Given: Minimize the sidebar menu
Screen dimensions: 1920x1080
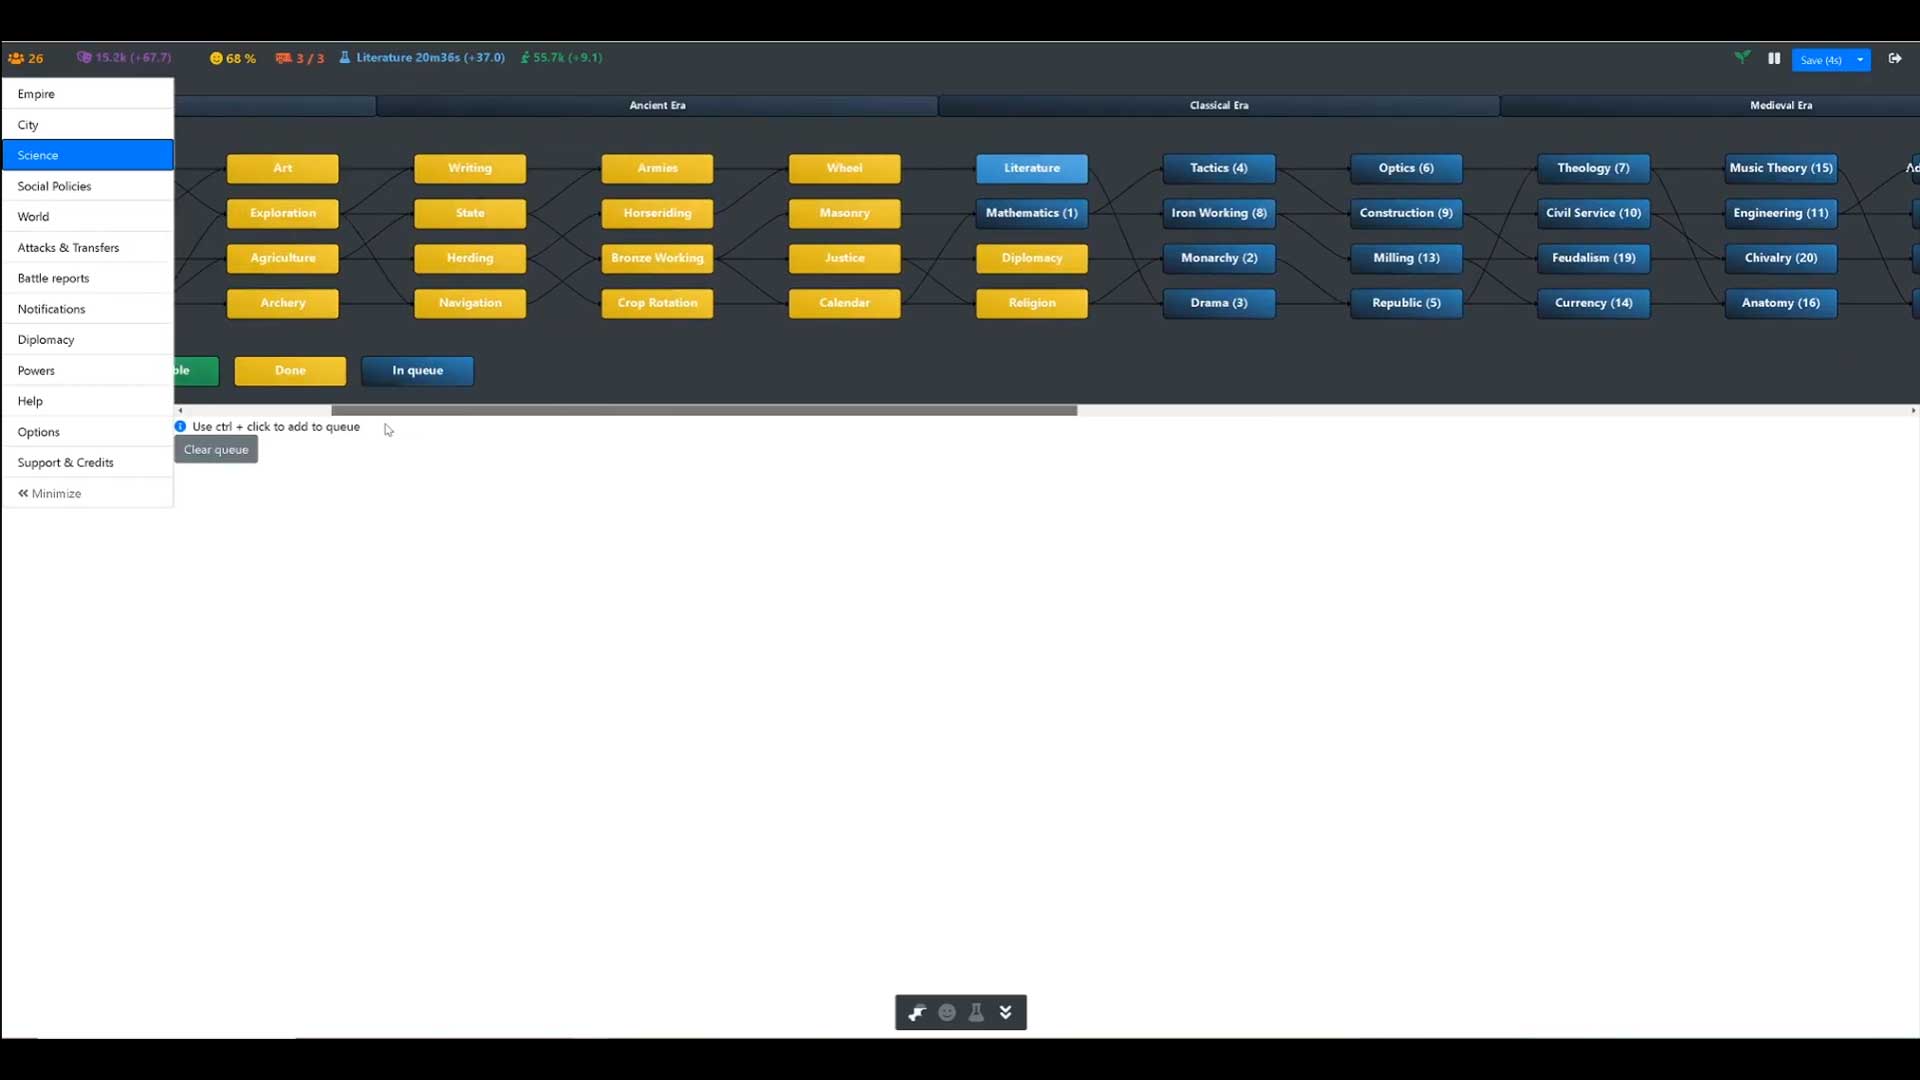Looking at the screenshot, I should click(x=88, y=494).
